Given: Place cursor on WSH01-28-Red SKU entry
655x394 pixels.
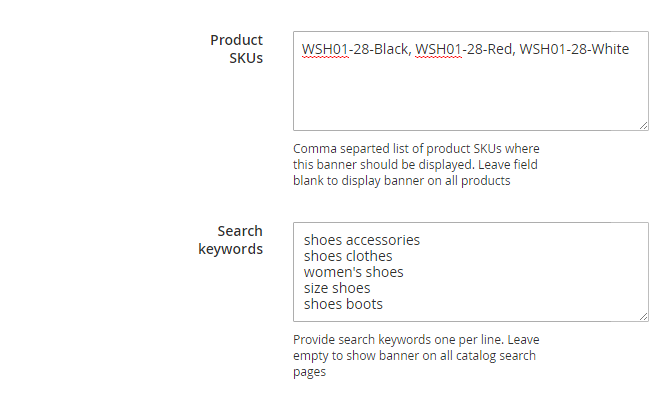Looking at the screenshot, I should tap(465, 49).
